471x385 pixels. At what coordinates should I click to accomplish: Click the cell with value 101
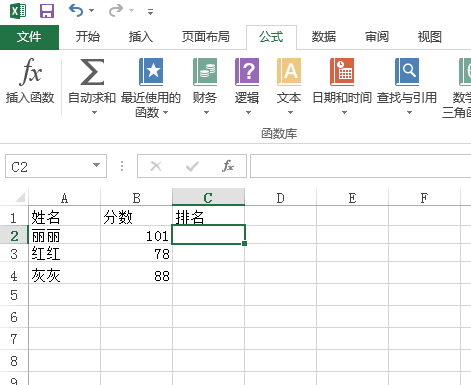tap(136, 236)
